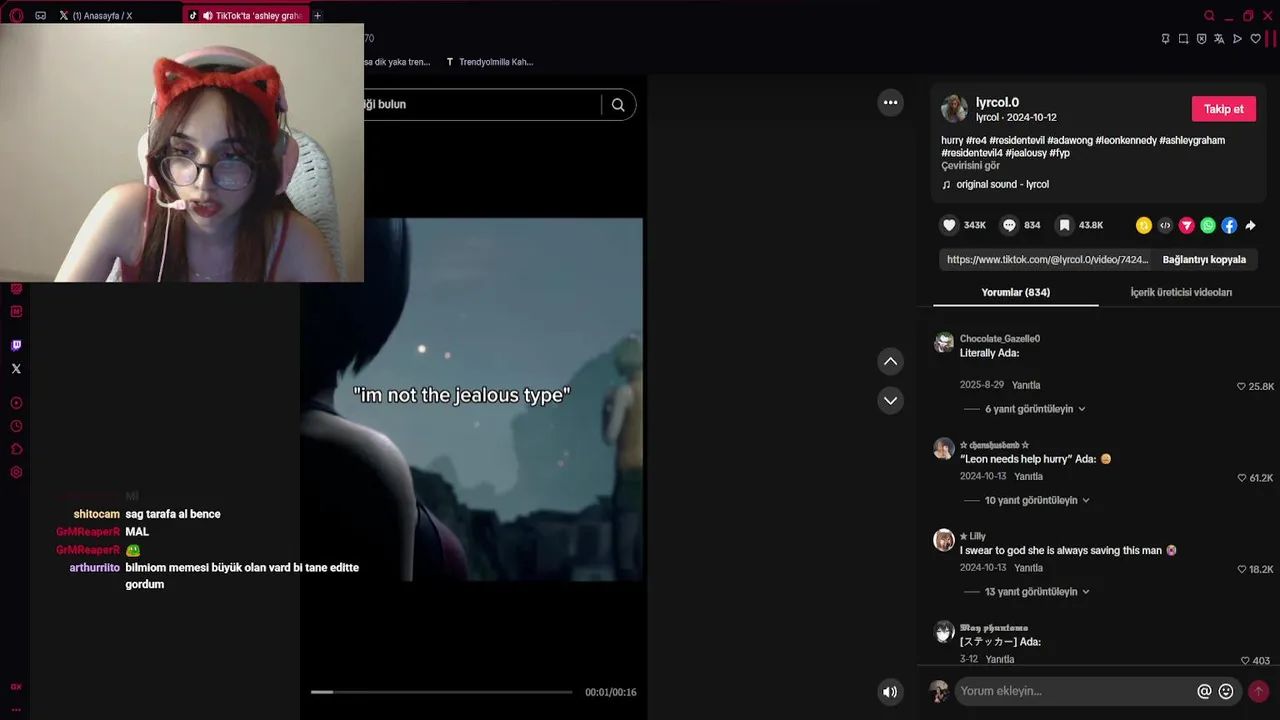Like Lilly's comment heart 18.2K
Screen dimensions: 1280x720
1242,569
